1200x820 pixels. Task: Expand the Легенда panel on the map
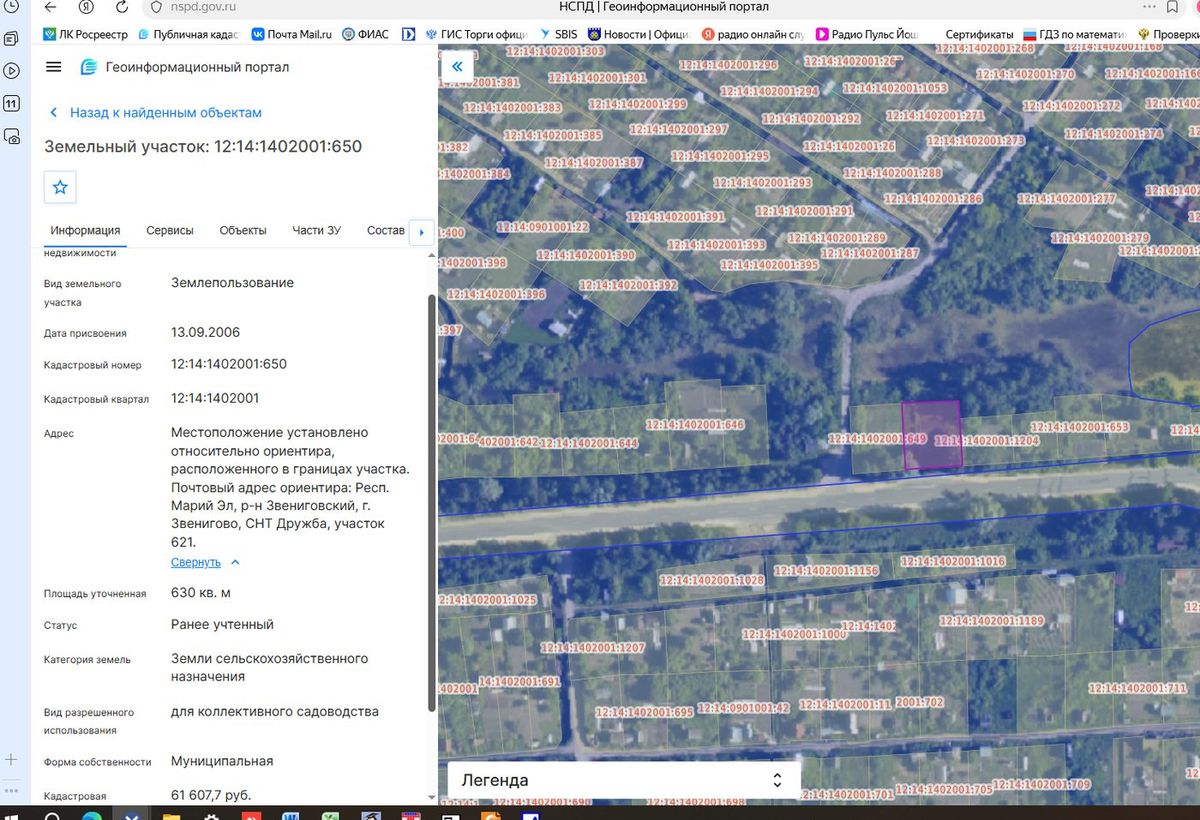pyautogui.click(x=624, y=780)
